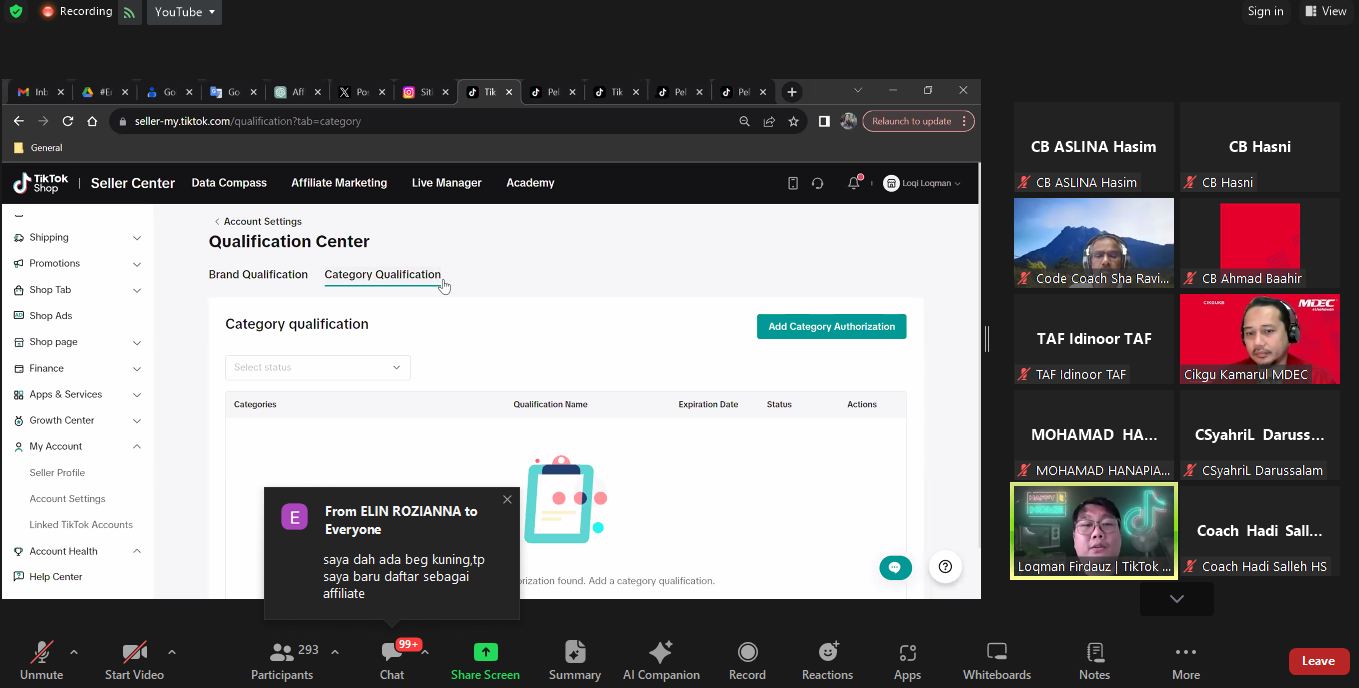The width and height of the screenshot is (1359, 688).
Task: Open Academy menu
Action: [530, 183]
